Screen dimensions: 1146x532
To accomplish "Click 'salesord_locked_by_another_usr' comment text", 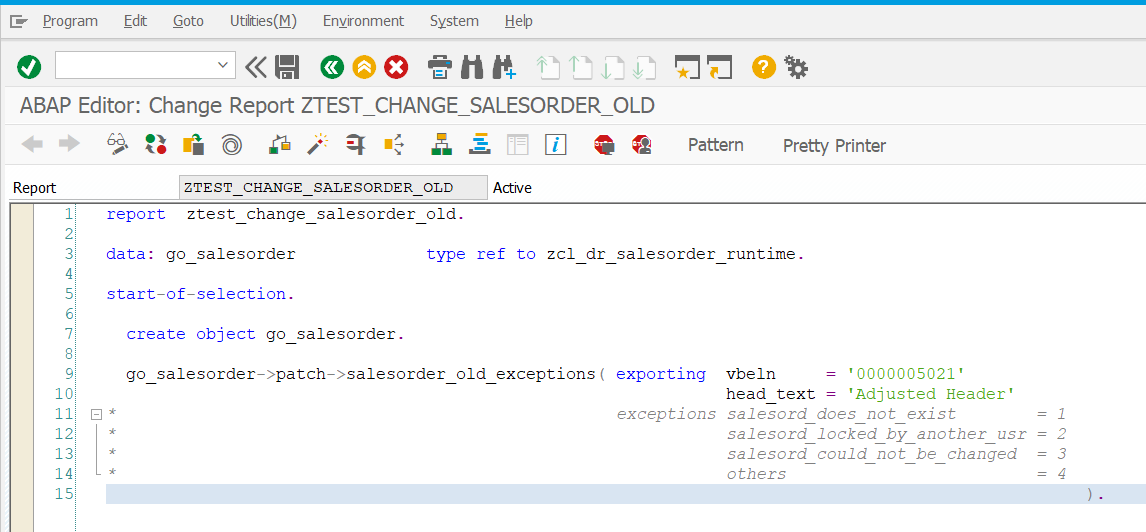I will (876, 434).
